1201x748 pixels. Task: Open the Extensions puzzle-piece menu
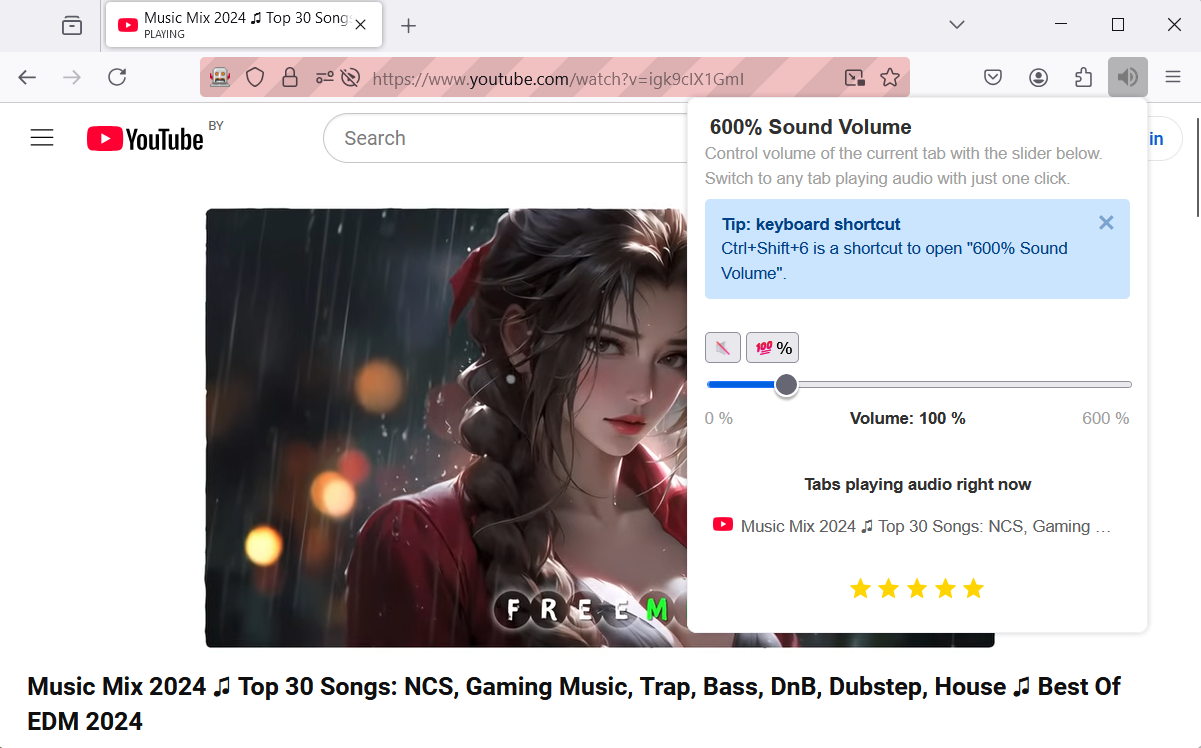(1083, 77)
